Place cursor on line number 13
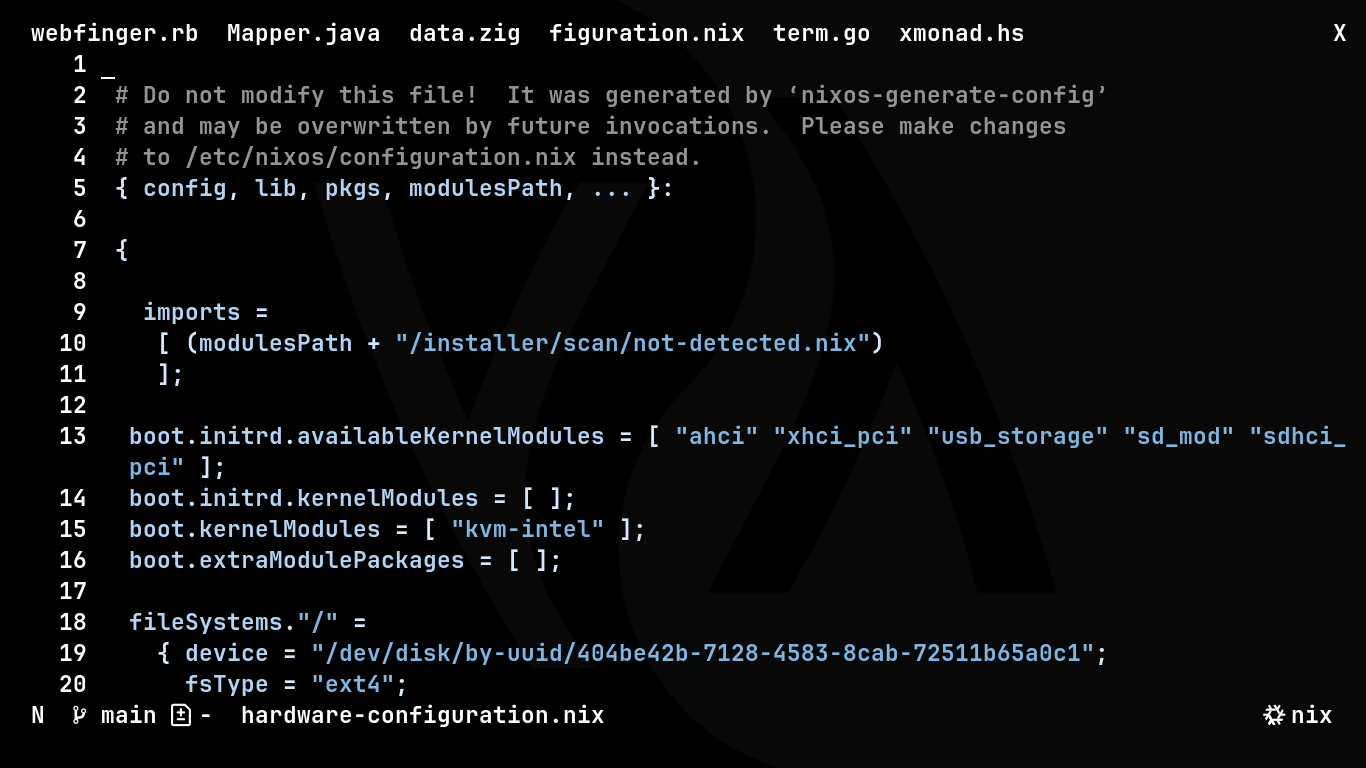 pos(72,436)
